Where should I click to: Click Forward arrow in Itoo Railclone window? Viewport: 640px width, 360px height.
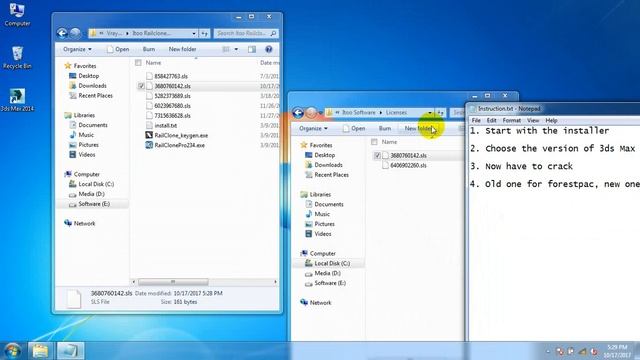[x=75, y=33]
